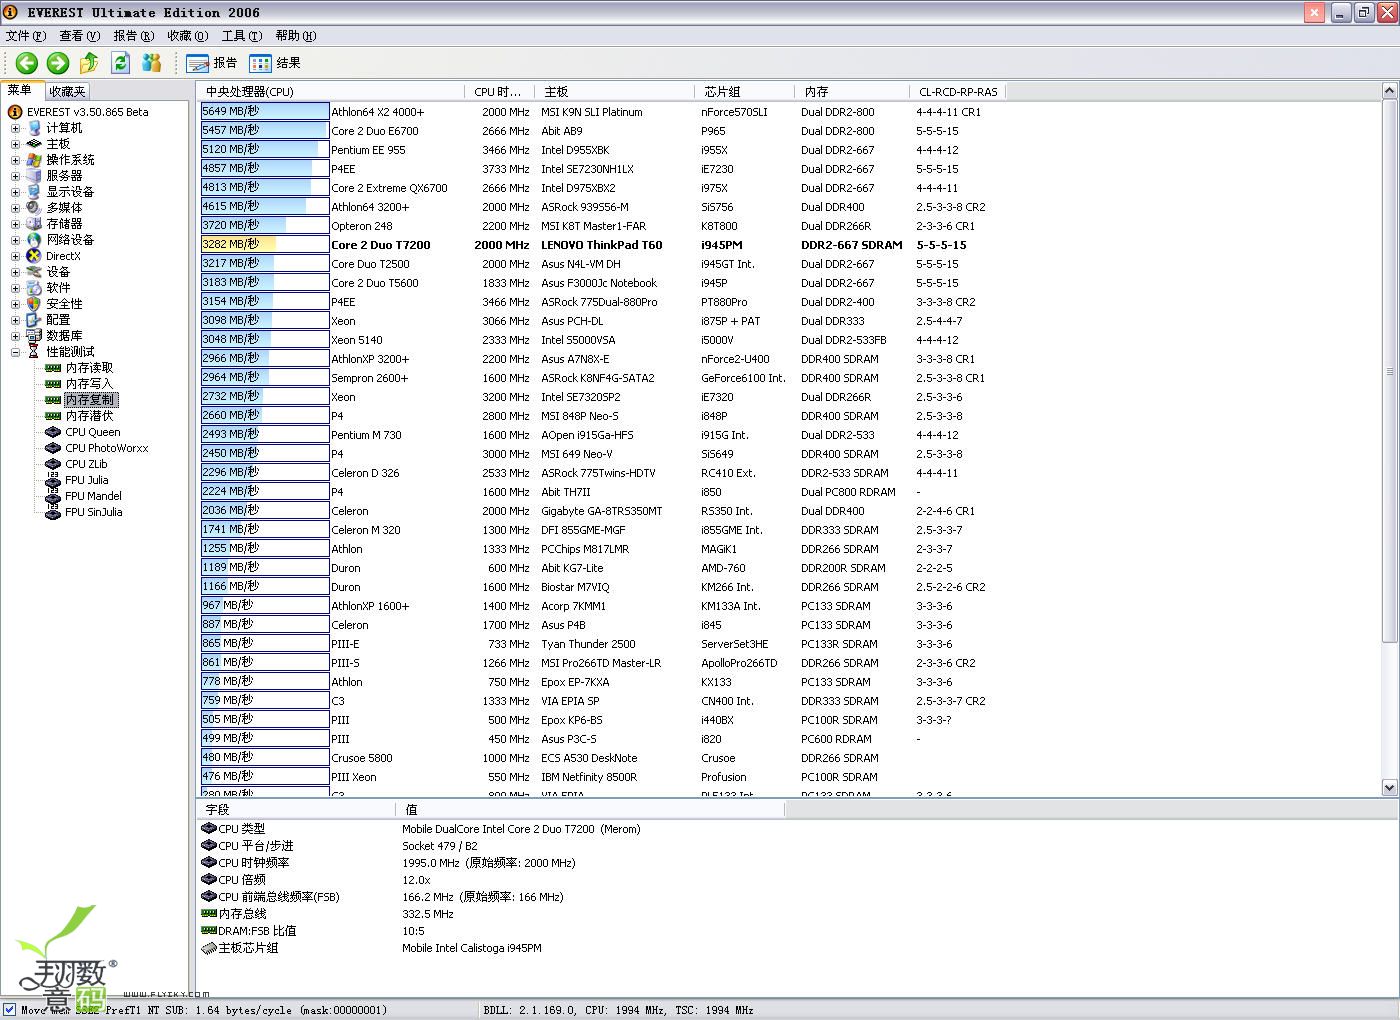Expand the 计算机 tree node
Screen dimensions: 1400x1020
coord(15,128)
